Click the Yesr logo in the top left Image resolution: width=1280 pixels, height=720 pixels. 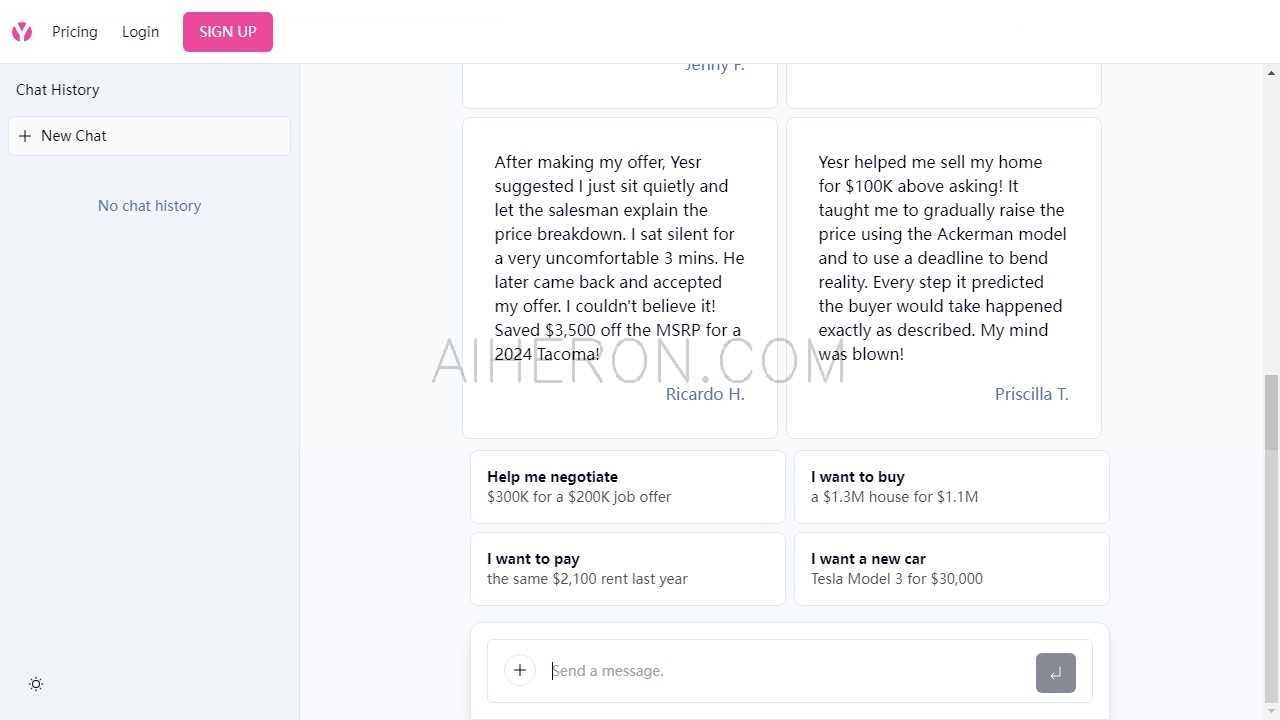point(21,31)
